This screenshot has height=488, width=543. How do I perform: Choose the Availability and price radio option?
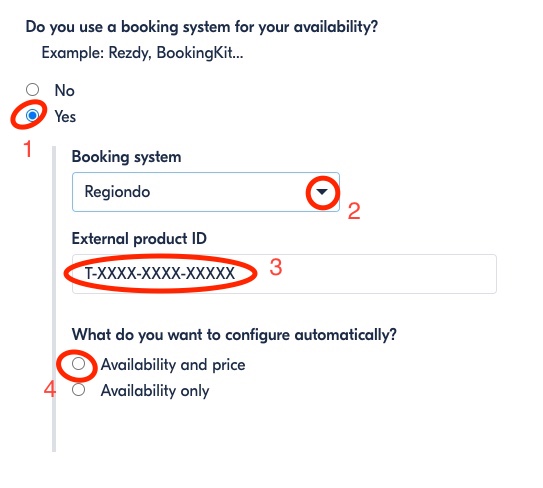(79, 364)
